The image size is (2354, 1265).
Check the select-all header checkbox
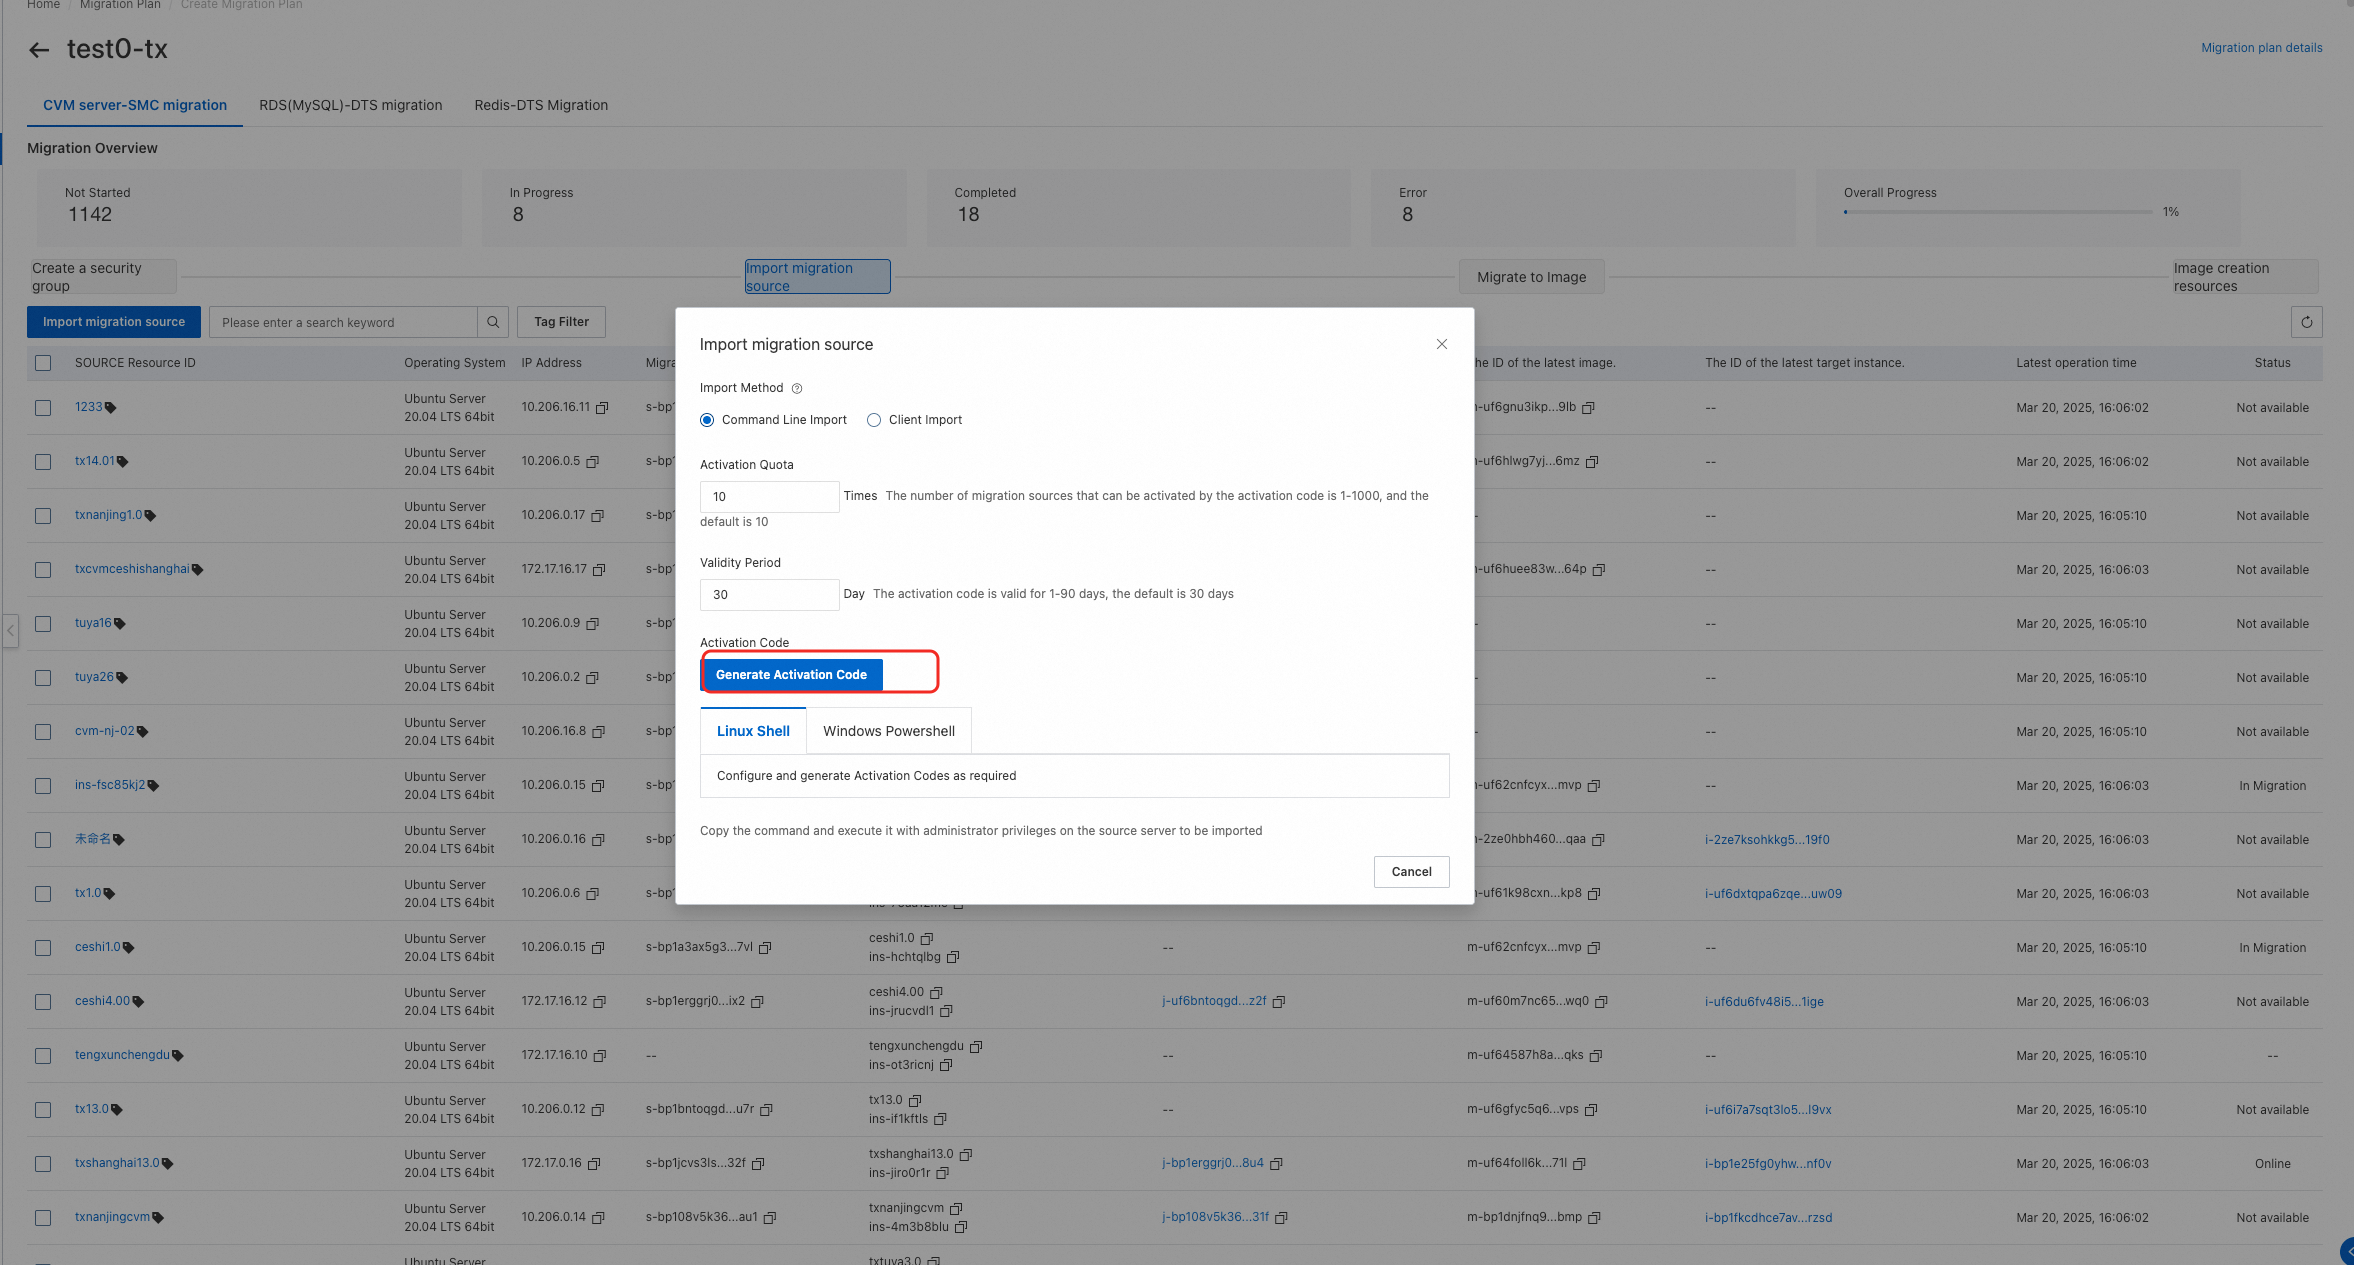tap(43, 363)
